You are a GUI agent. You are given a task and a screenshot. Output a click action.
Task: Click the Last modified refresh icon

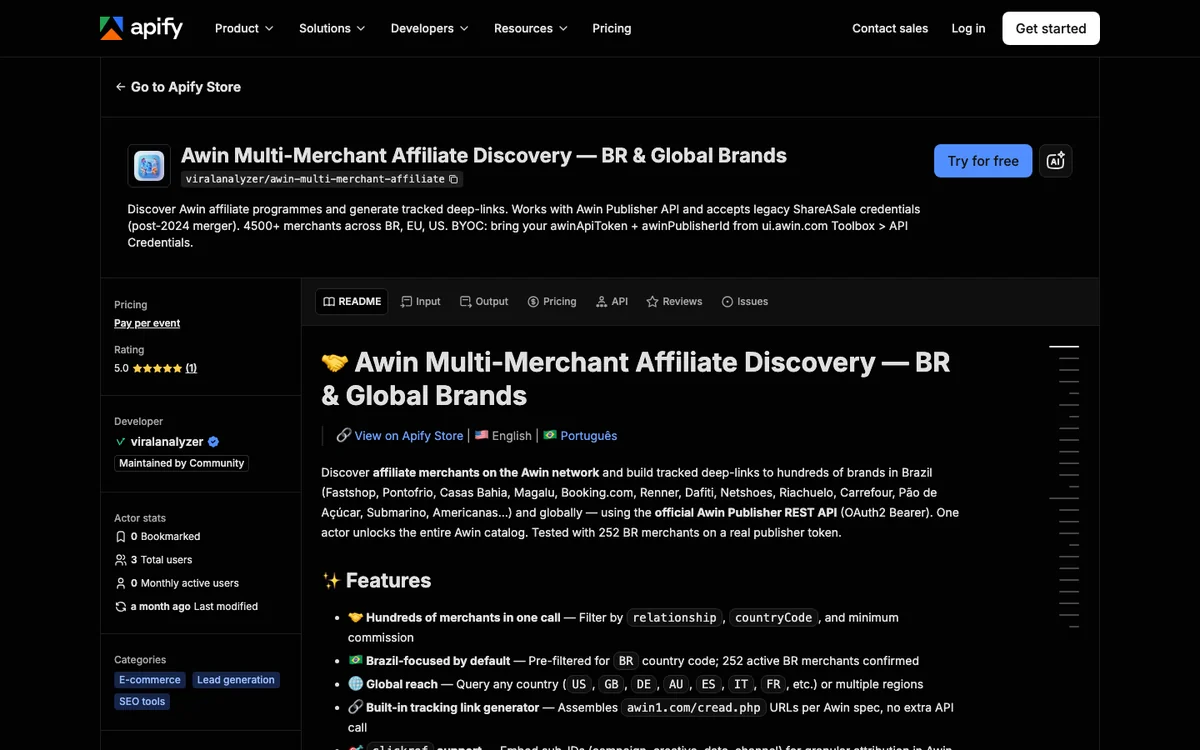click(x=121, y=607)
